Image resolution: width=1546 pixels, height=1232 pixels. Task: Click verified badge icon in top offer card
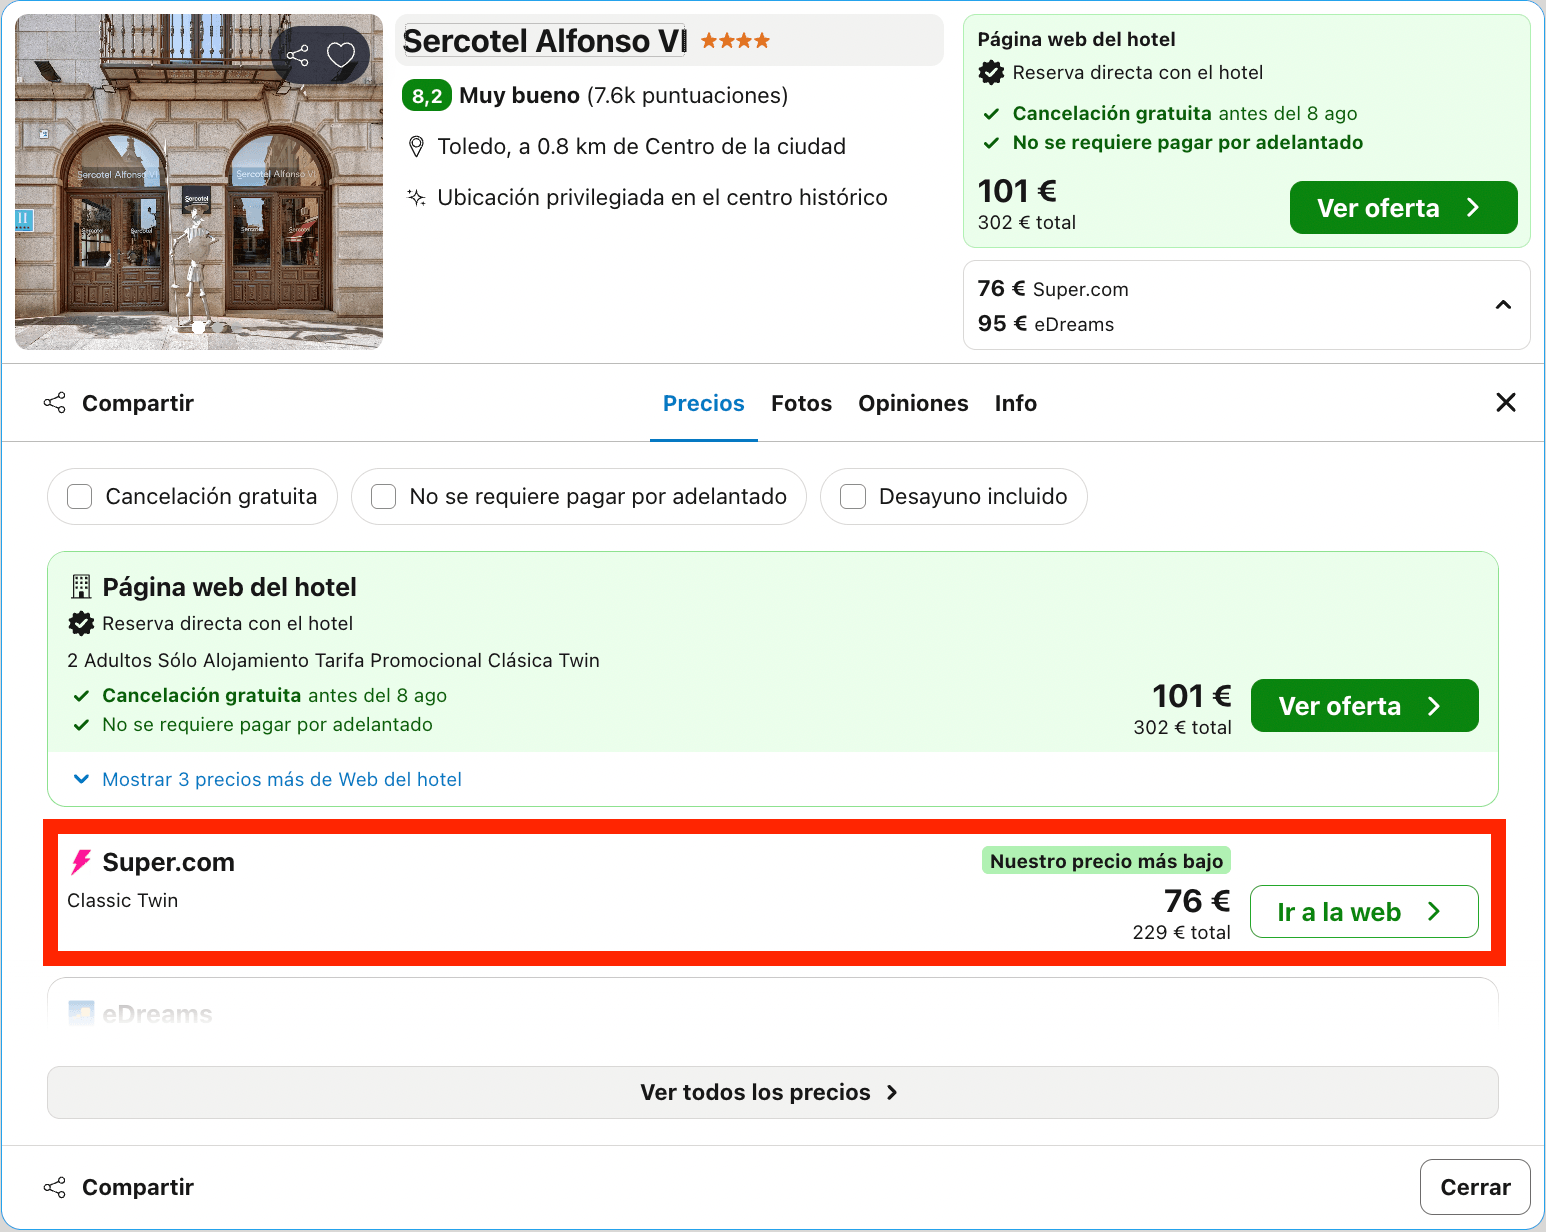(991, 72)
